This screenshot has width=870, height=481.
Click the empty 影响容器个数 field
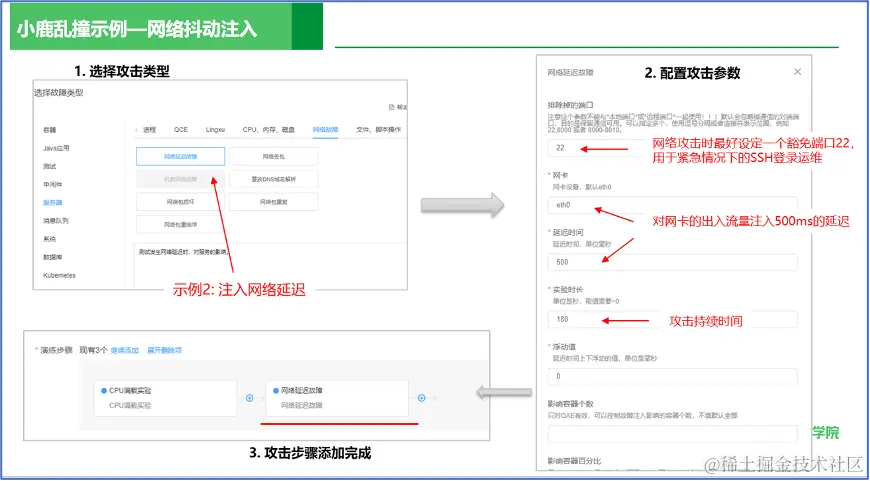[672, 433]
